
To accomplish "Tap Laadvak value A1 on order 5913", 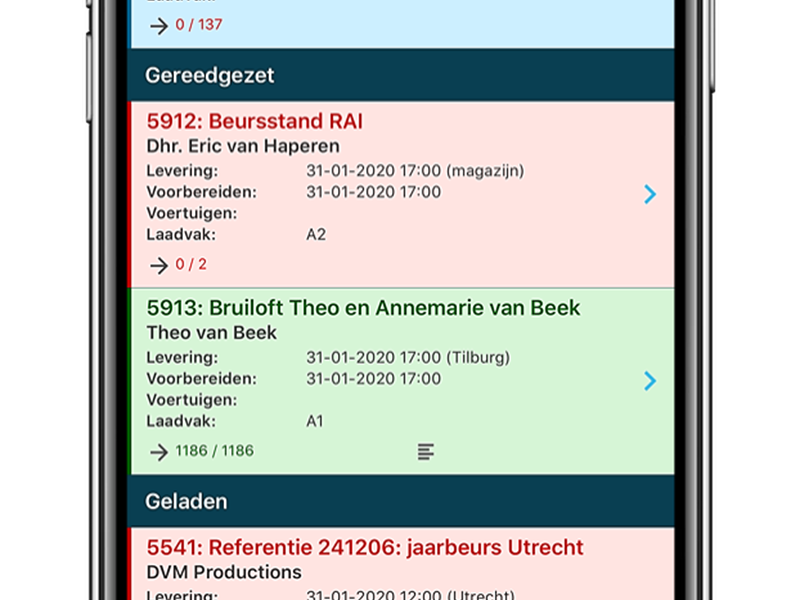I will pyautogui.click(x=312, y=420).
